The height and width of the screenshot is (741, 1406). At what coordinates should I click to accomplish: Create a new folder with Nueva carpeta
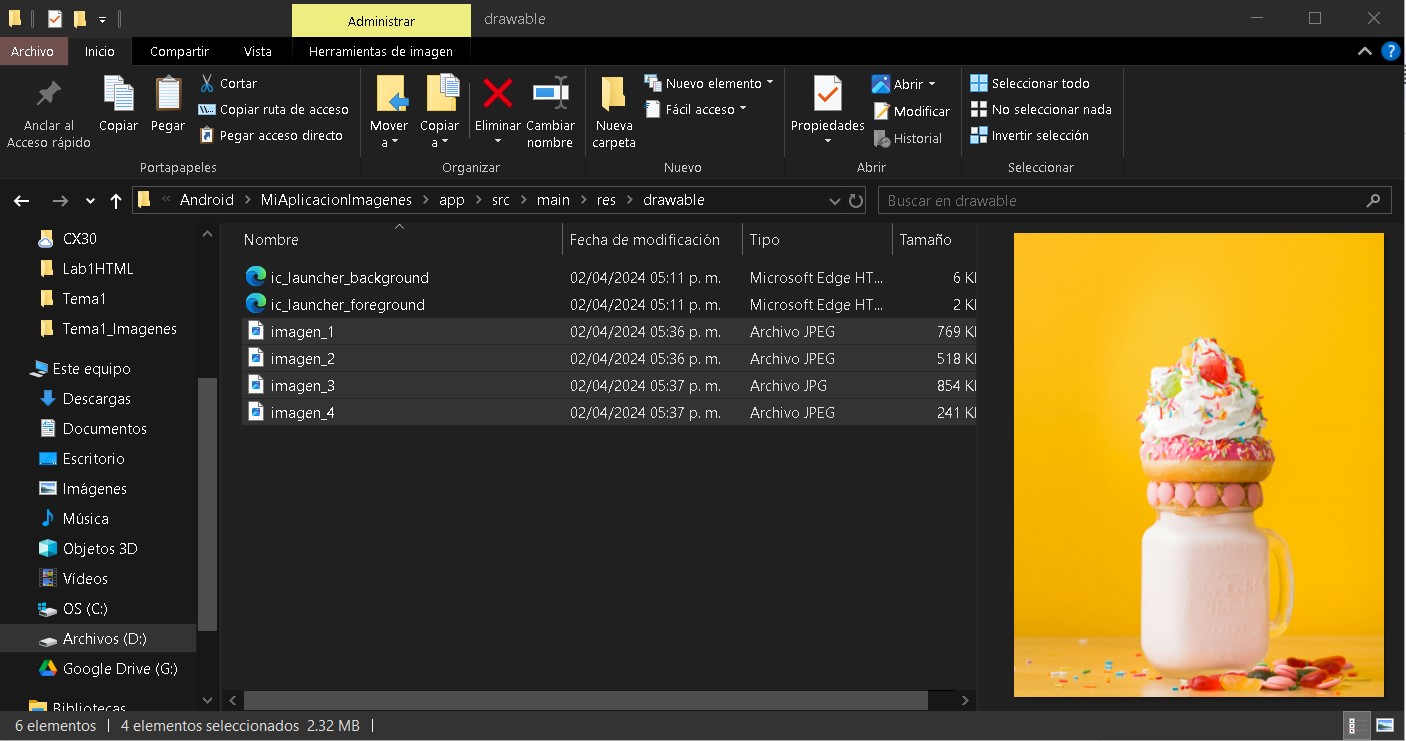tap(614, 94)
